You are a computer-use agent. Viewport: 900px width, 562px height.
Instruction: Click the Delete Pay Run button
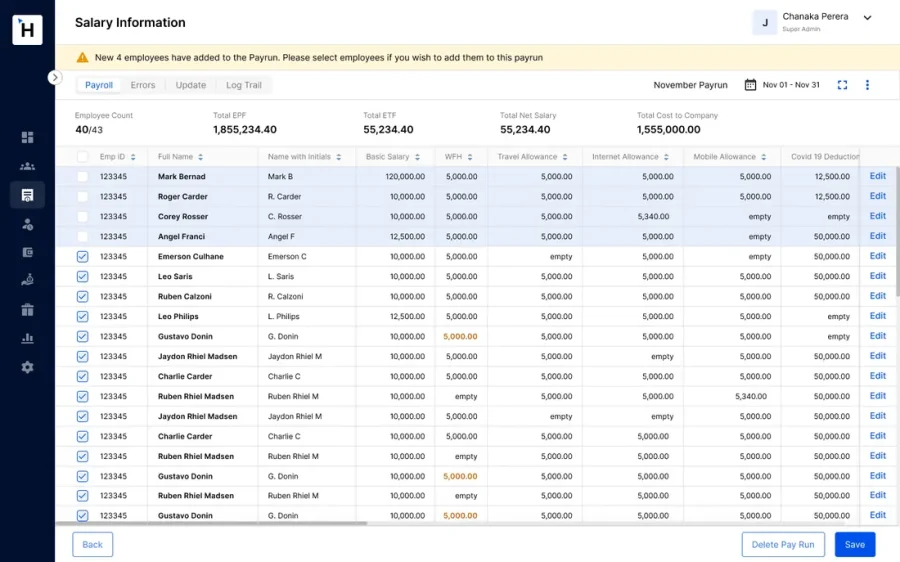point(783,544)
